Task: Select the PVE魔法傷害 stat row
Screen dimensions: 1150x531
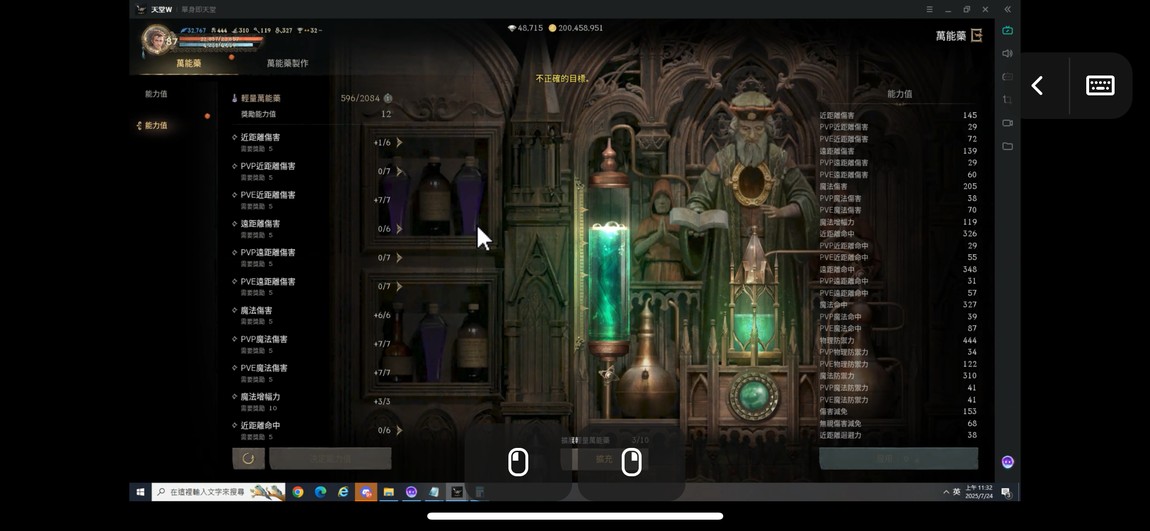Action: pos(317,373)
